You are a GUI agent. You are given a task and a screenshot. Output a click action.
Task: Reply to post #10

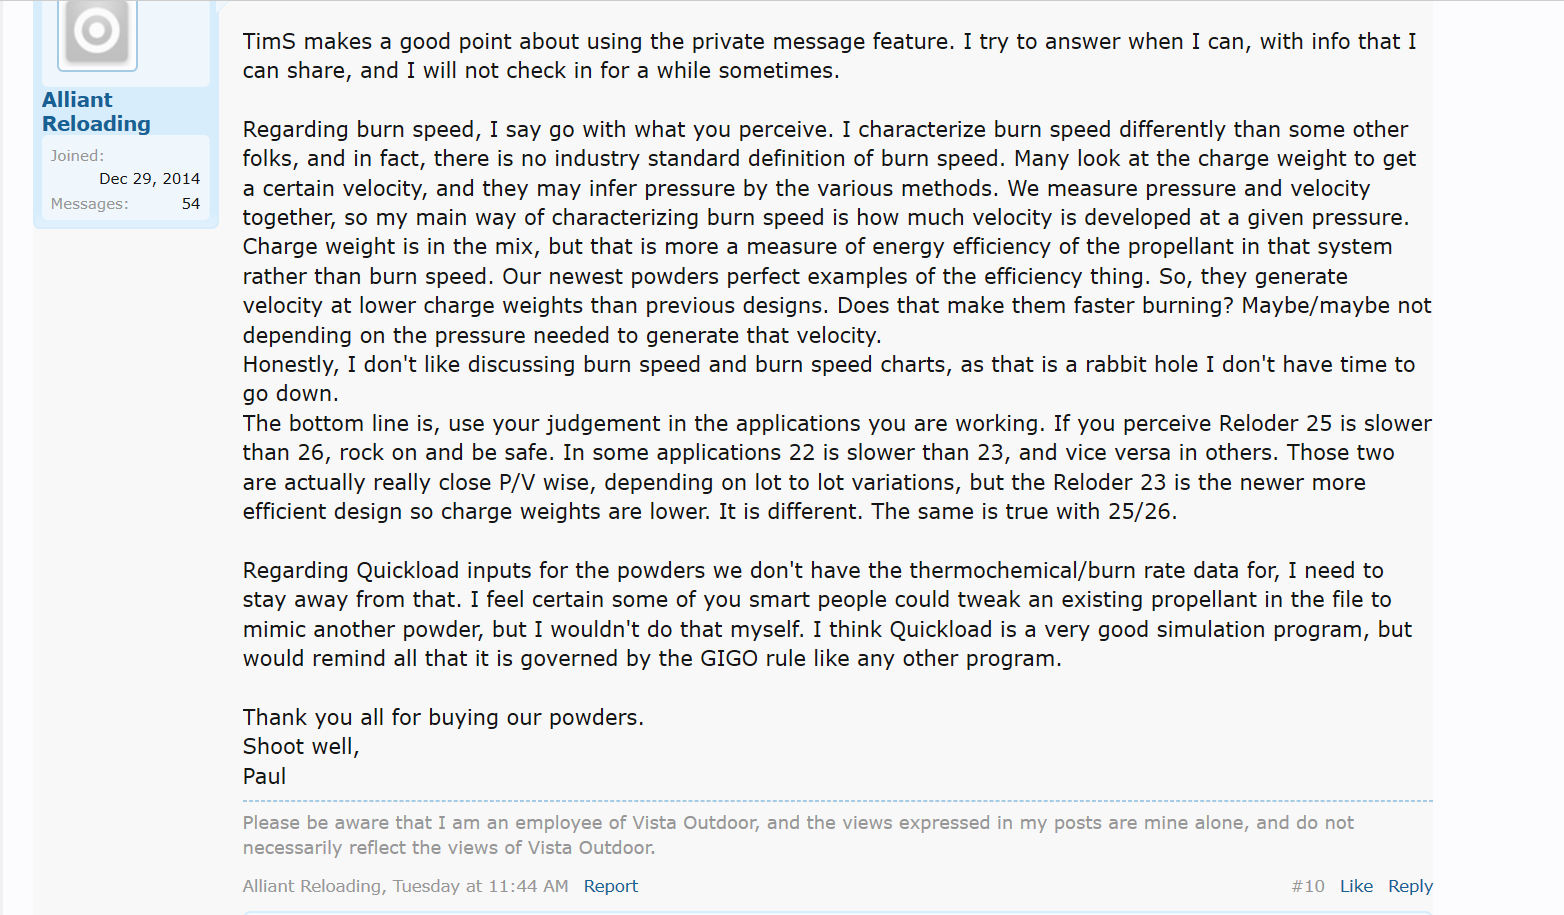coord(1410,886)
